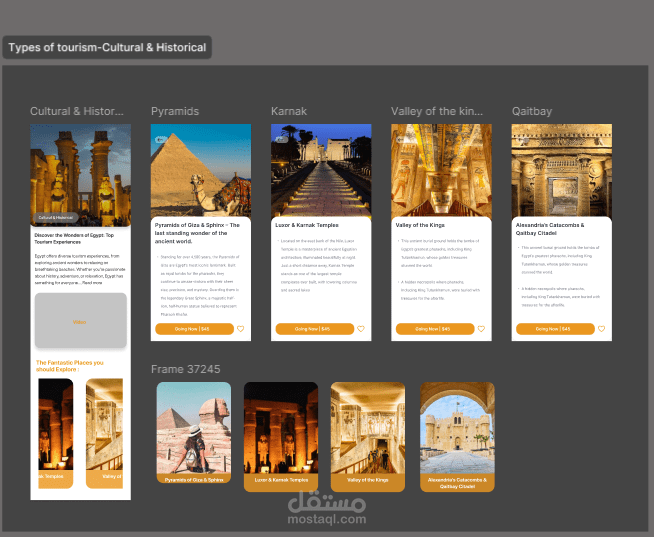Viewport: 654px width, 537px height.
Task: Click 'Pyramids of Giza & Sphinx – The last standing wonder' title
Action: (x=197, y=233)
